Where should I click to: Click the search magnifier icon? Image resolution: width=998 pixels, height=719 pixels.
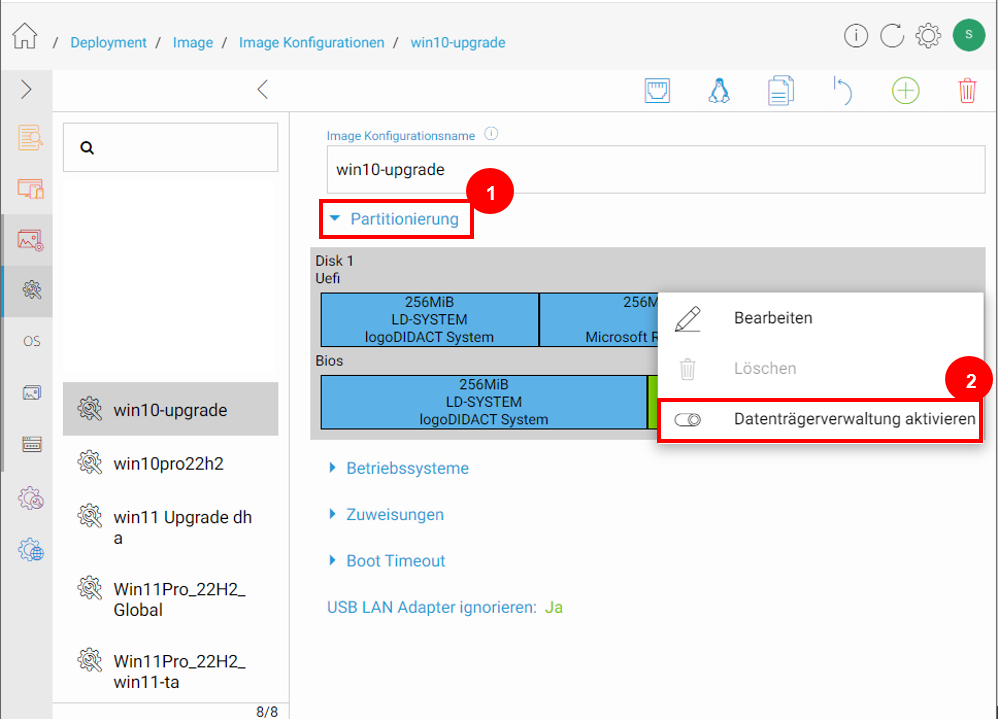[87, 148]
